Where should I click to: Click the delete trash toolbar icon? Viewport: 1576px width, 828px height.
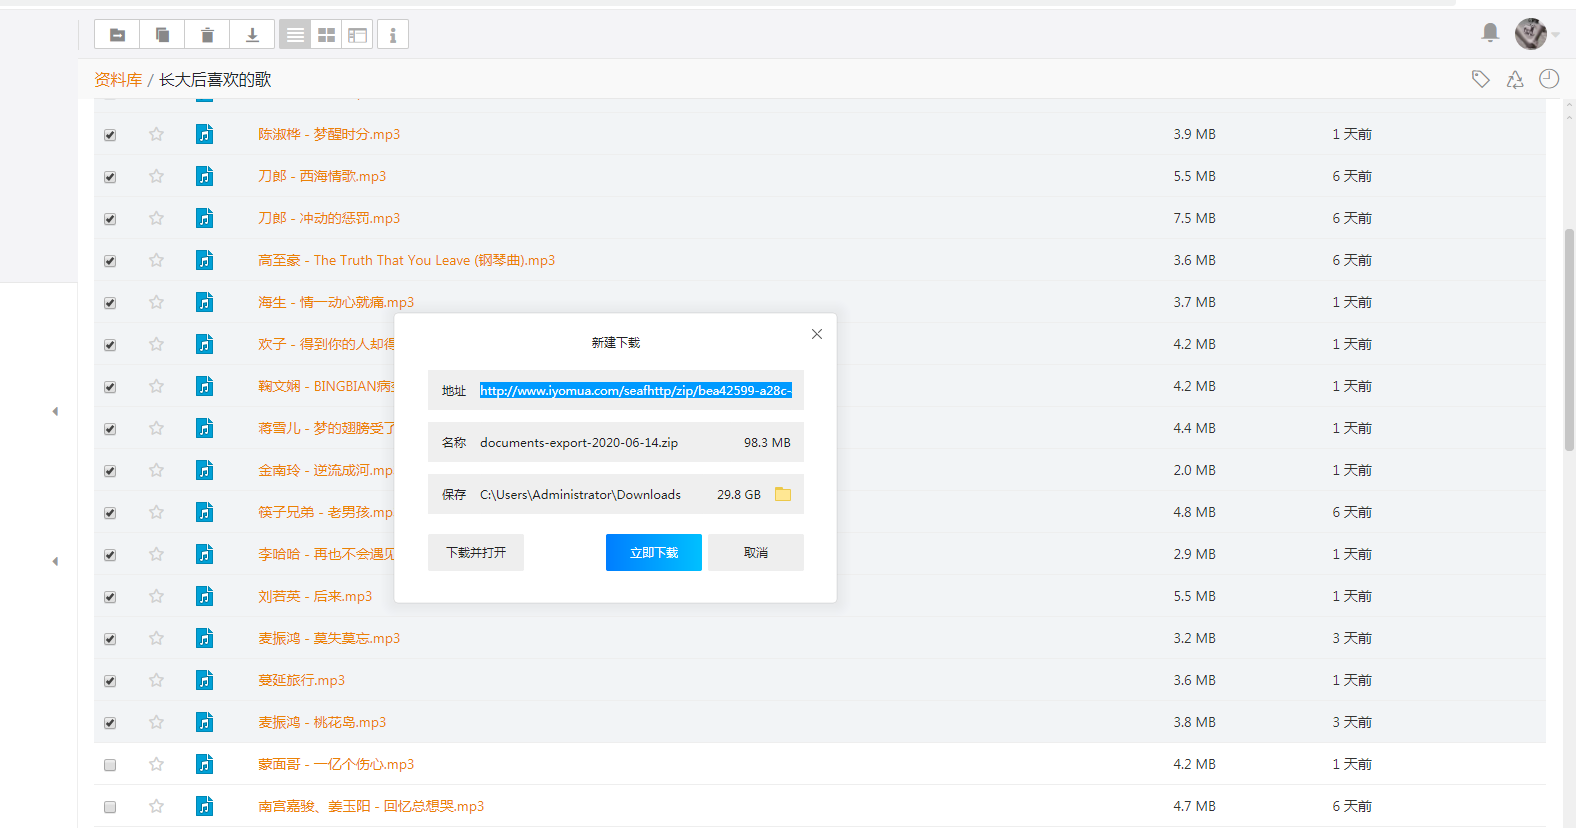point(207,35)
